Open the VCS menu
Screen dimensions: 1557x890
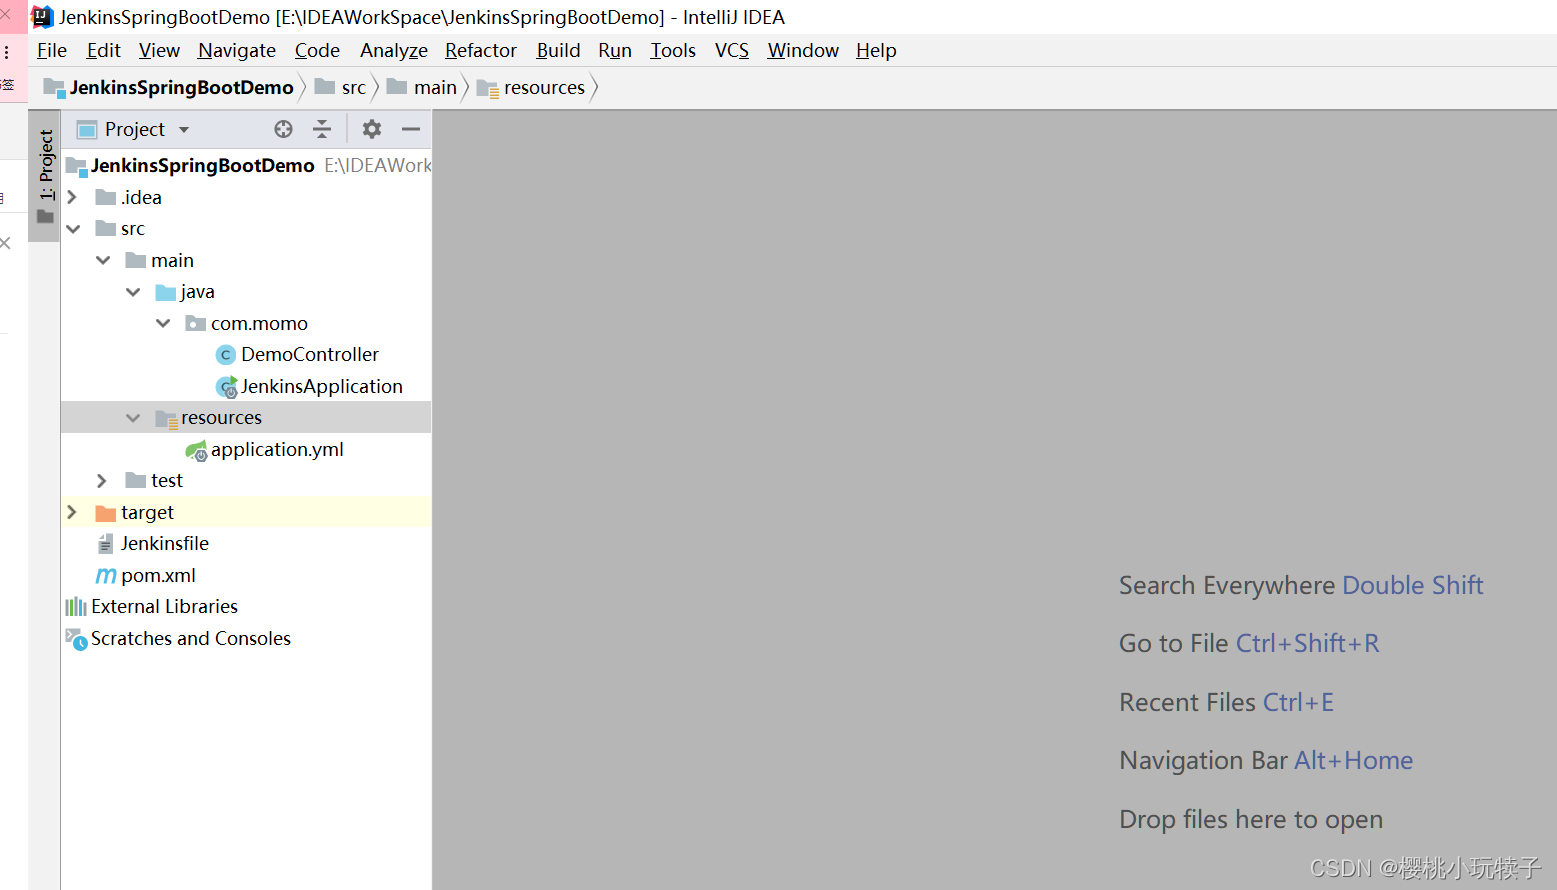(732, 50)
